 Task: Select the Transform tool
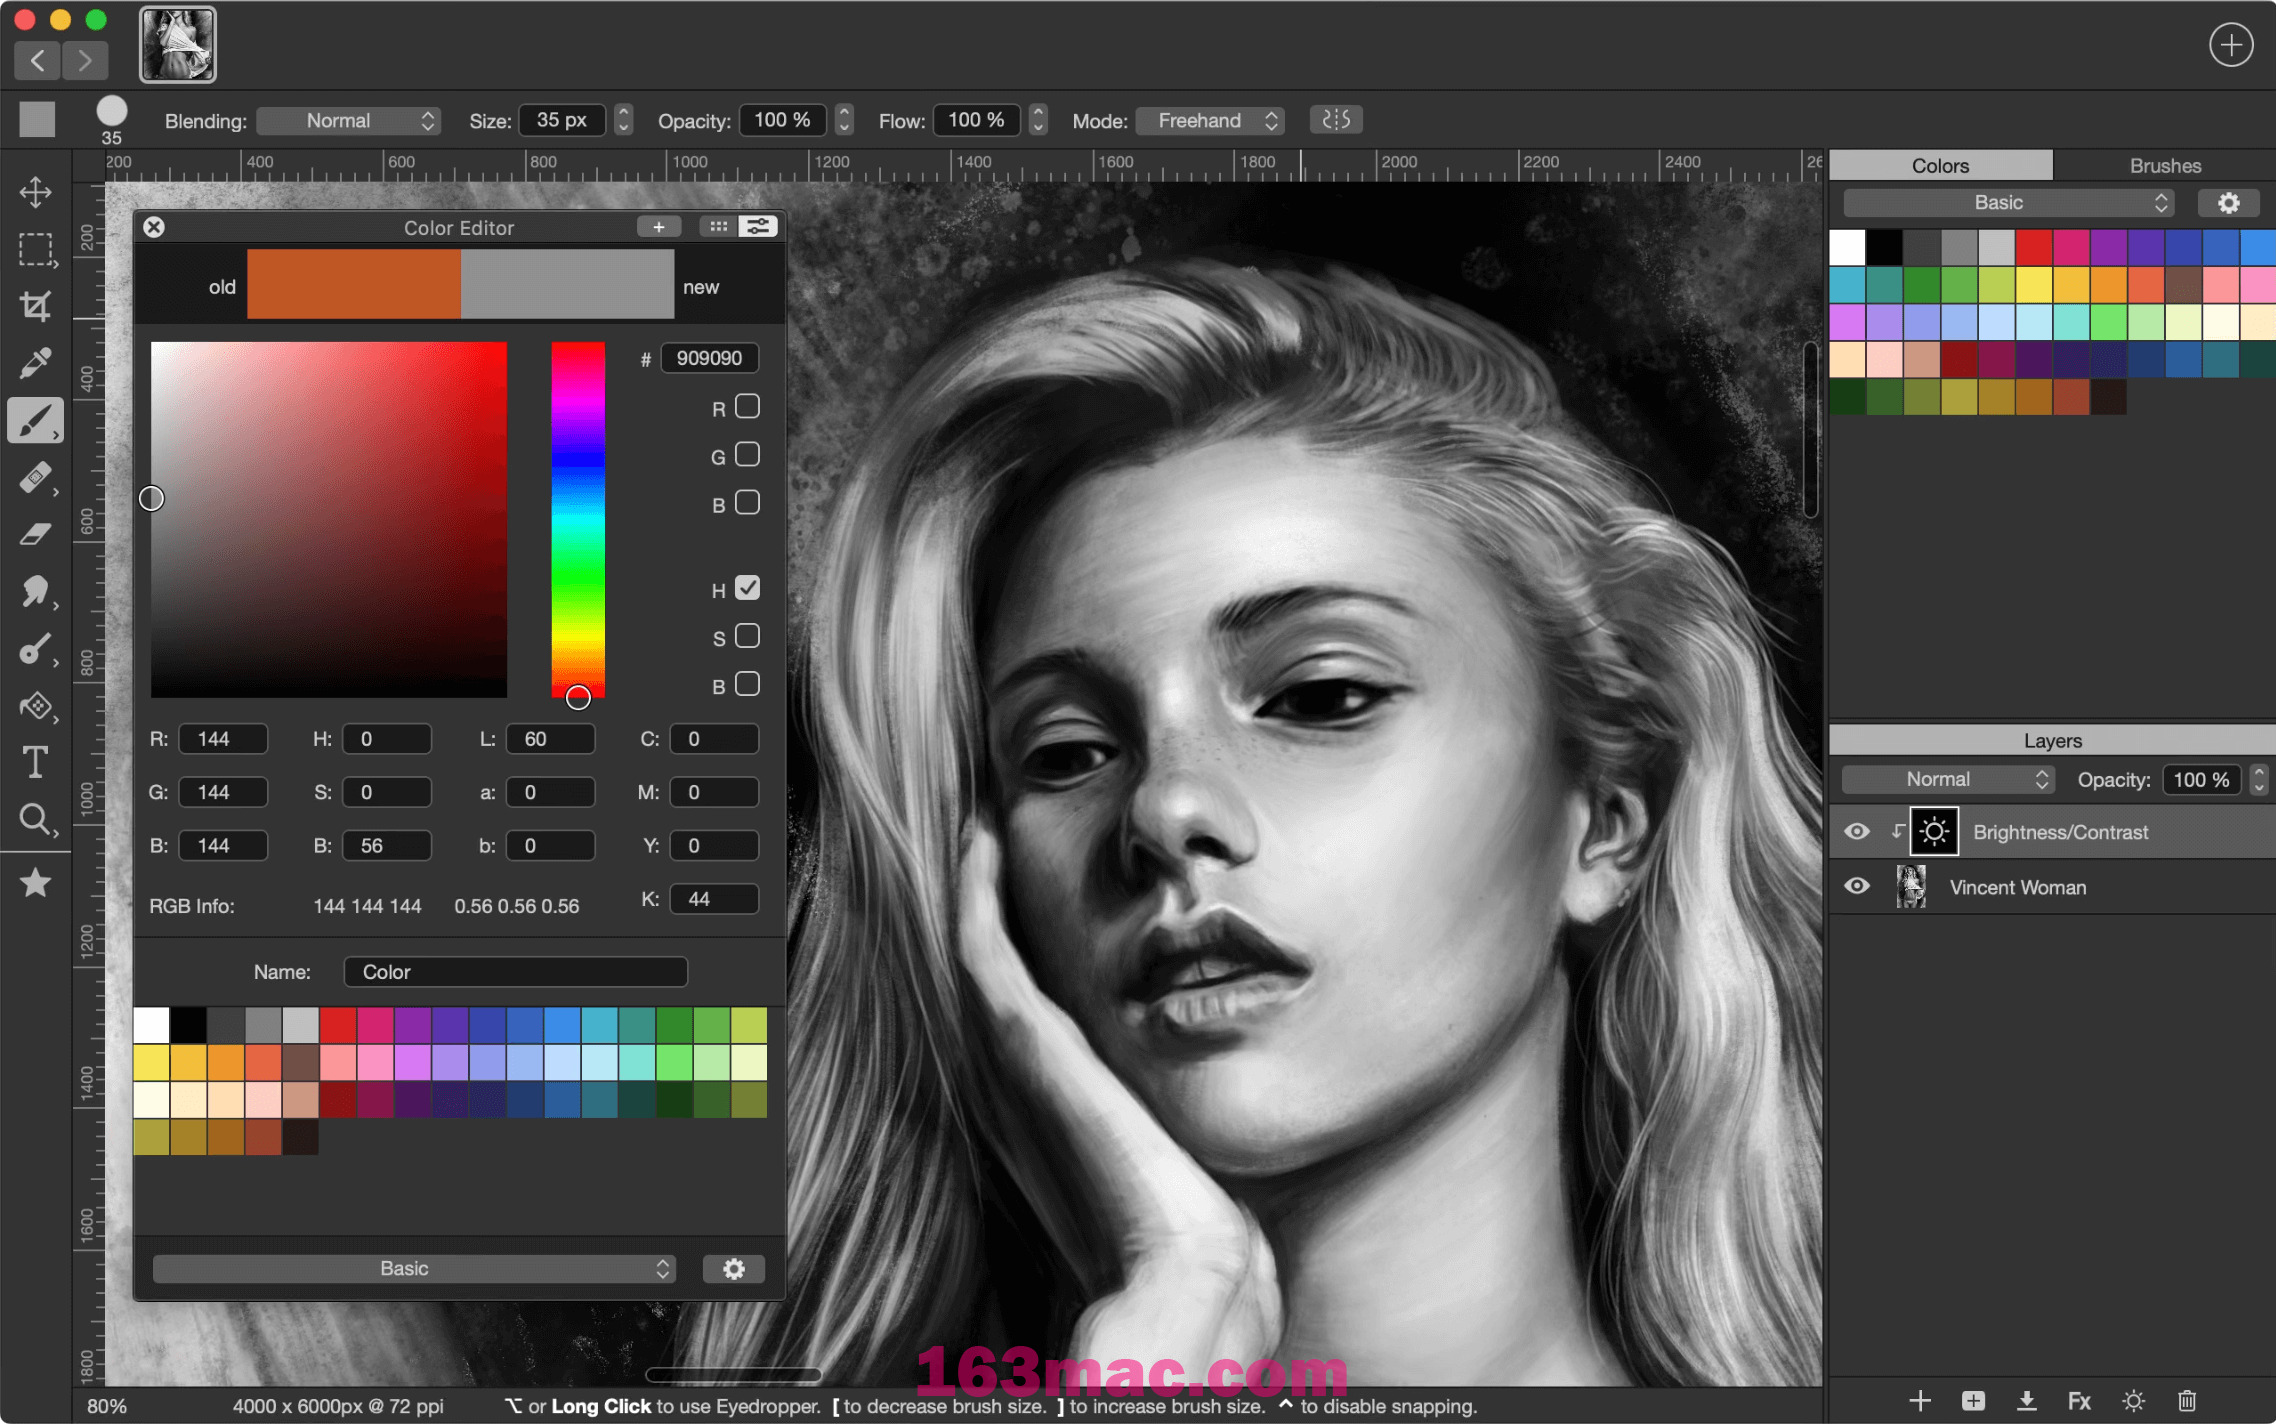pyautogui.click(x=38, y=192)
